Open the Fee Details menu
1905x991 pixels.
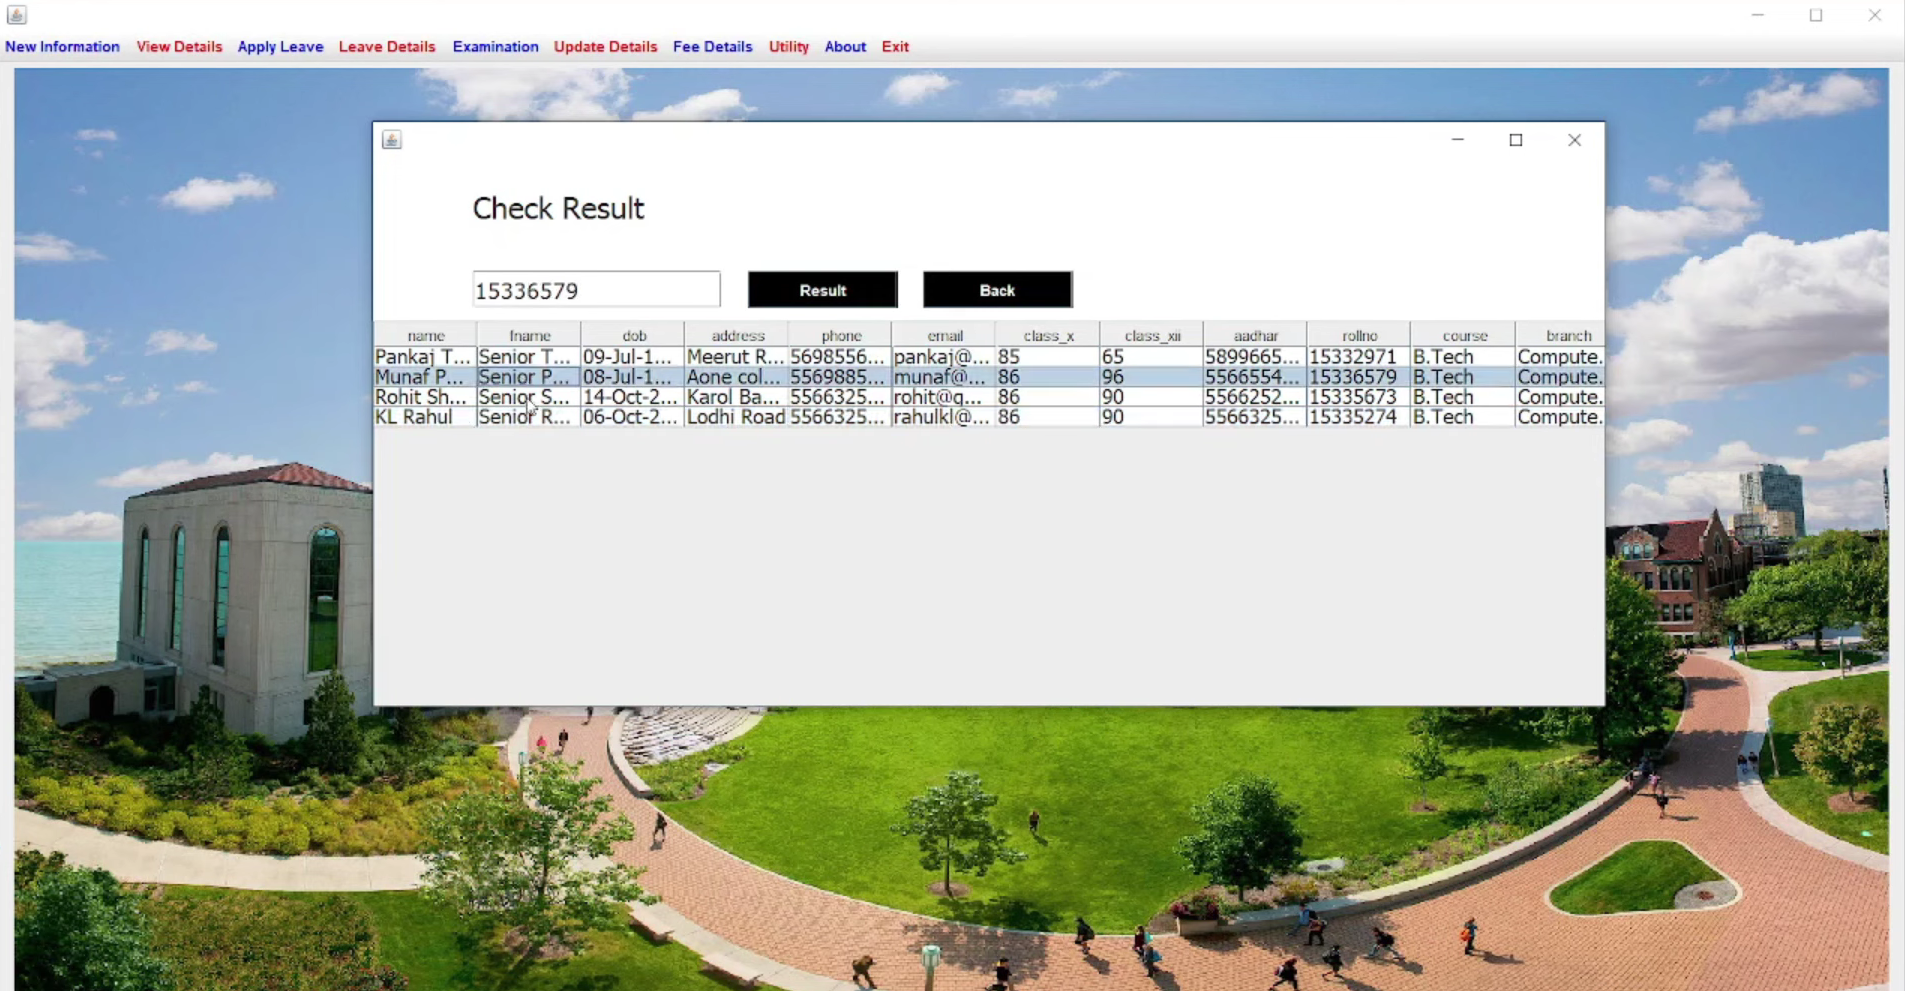click(712, 46)
